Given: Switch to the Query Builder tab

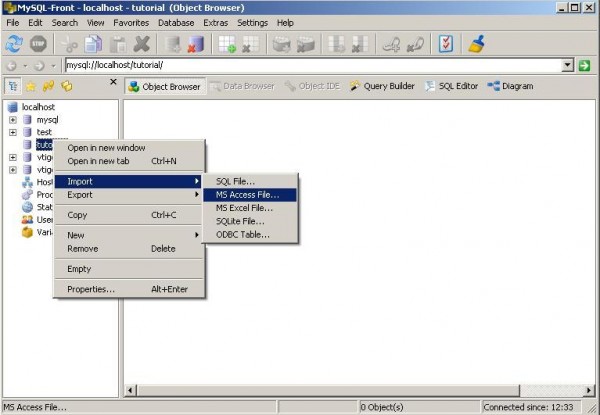Looking at the screenshot, I should (382, 86).
